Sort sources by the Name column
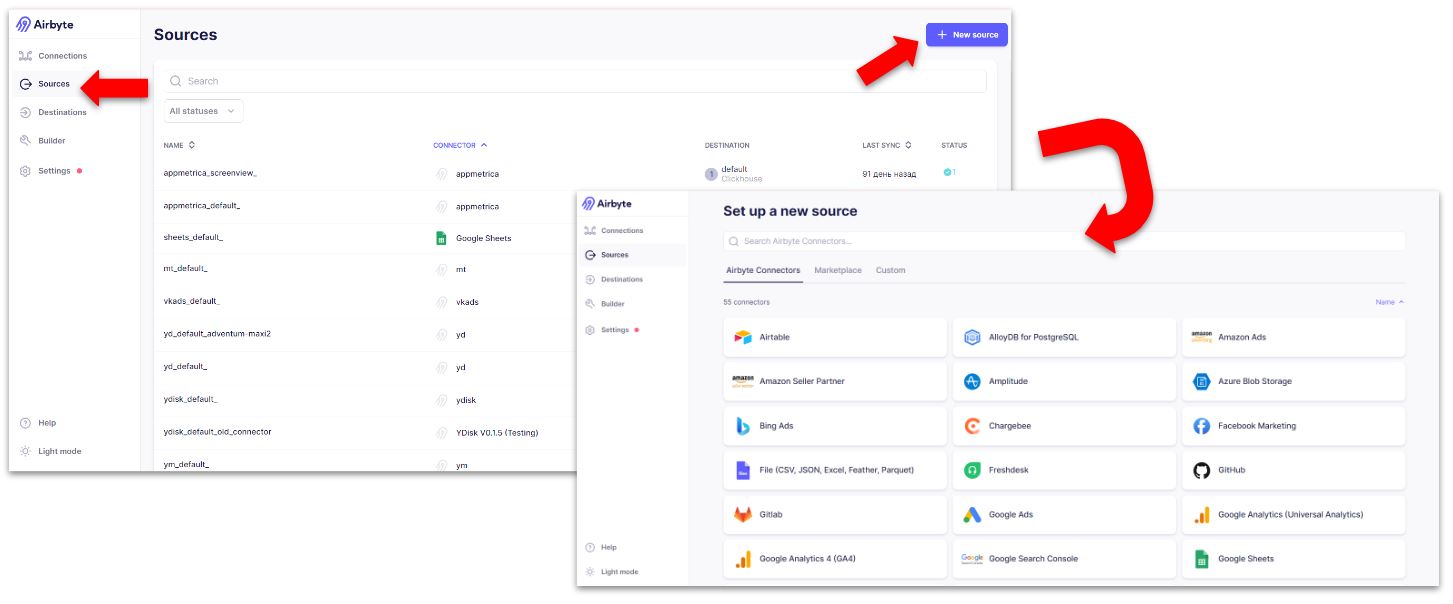Image resolution: width=1453 pixels, height=604 pixels. [x=180, y=145]
